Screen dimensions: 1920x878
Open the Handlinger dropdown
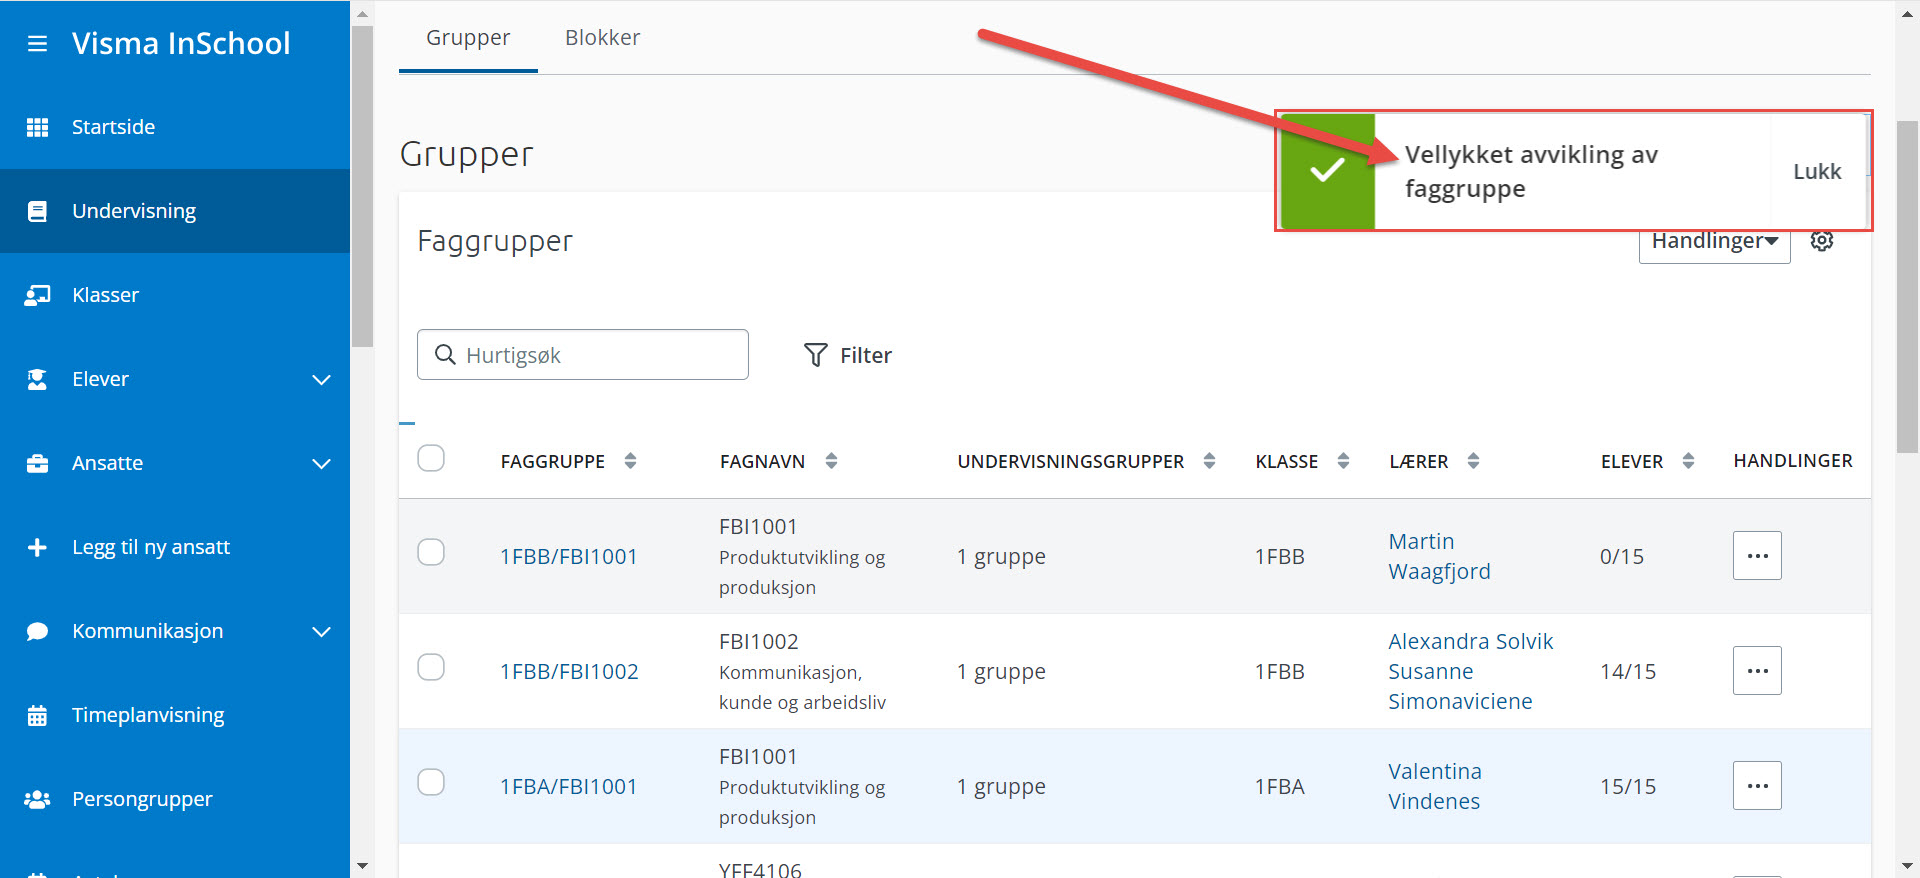[x=1714, y=242]
